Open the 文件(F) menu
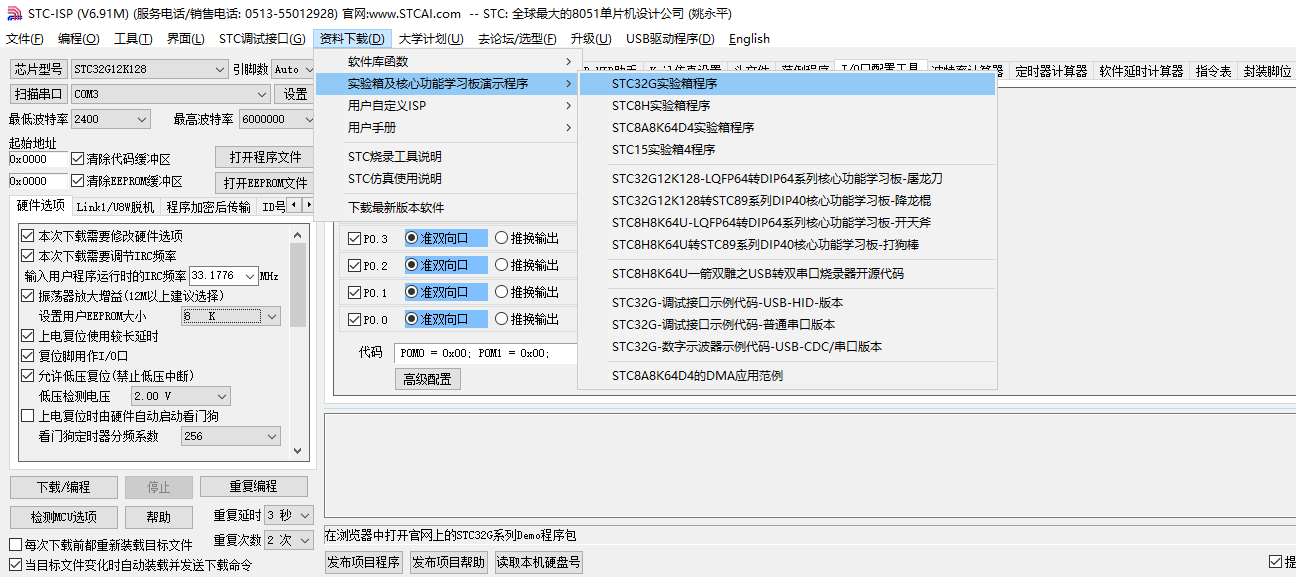 point(25,39)
